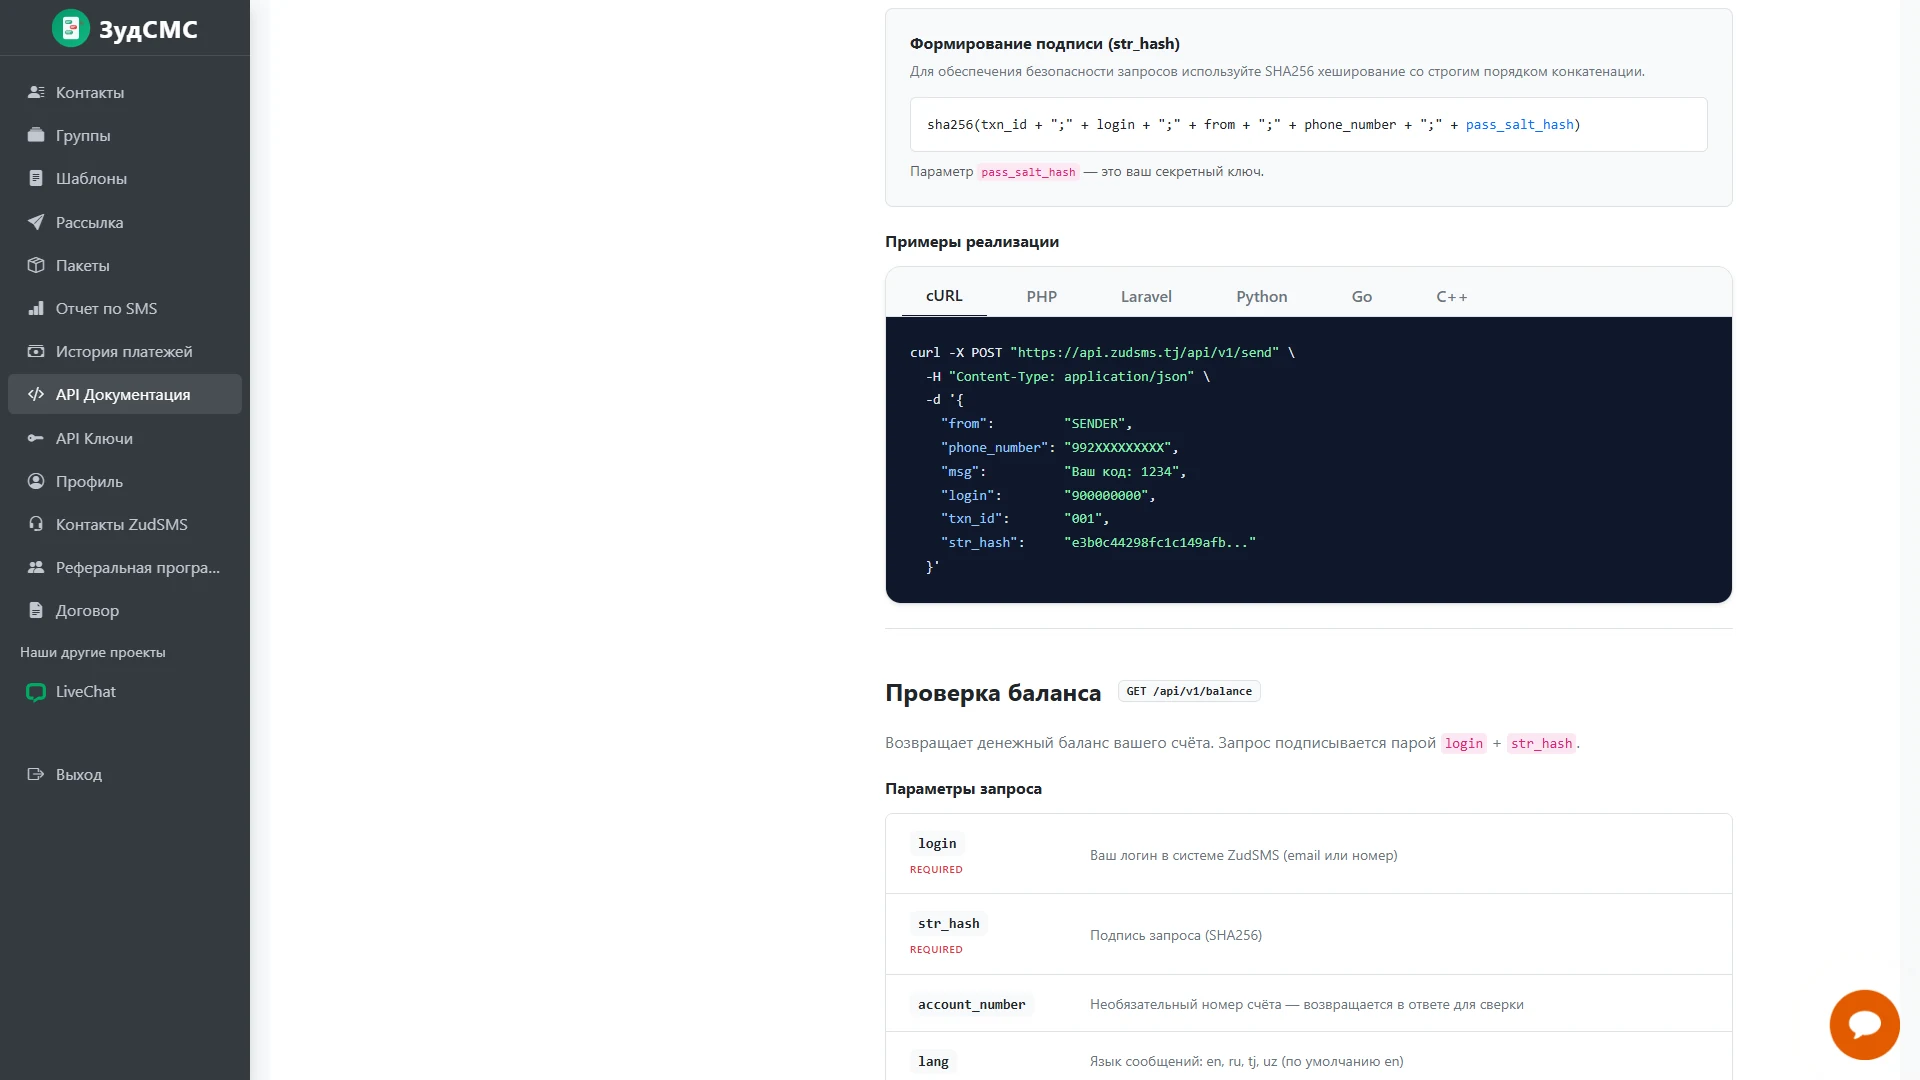Click the cURL code block
1920x1080 pixels.
(x=1308, y=460)
